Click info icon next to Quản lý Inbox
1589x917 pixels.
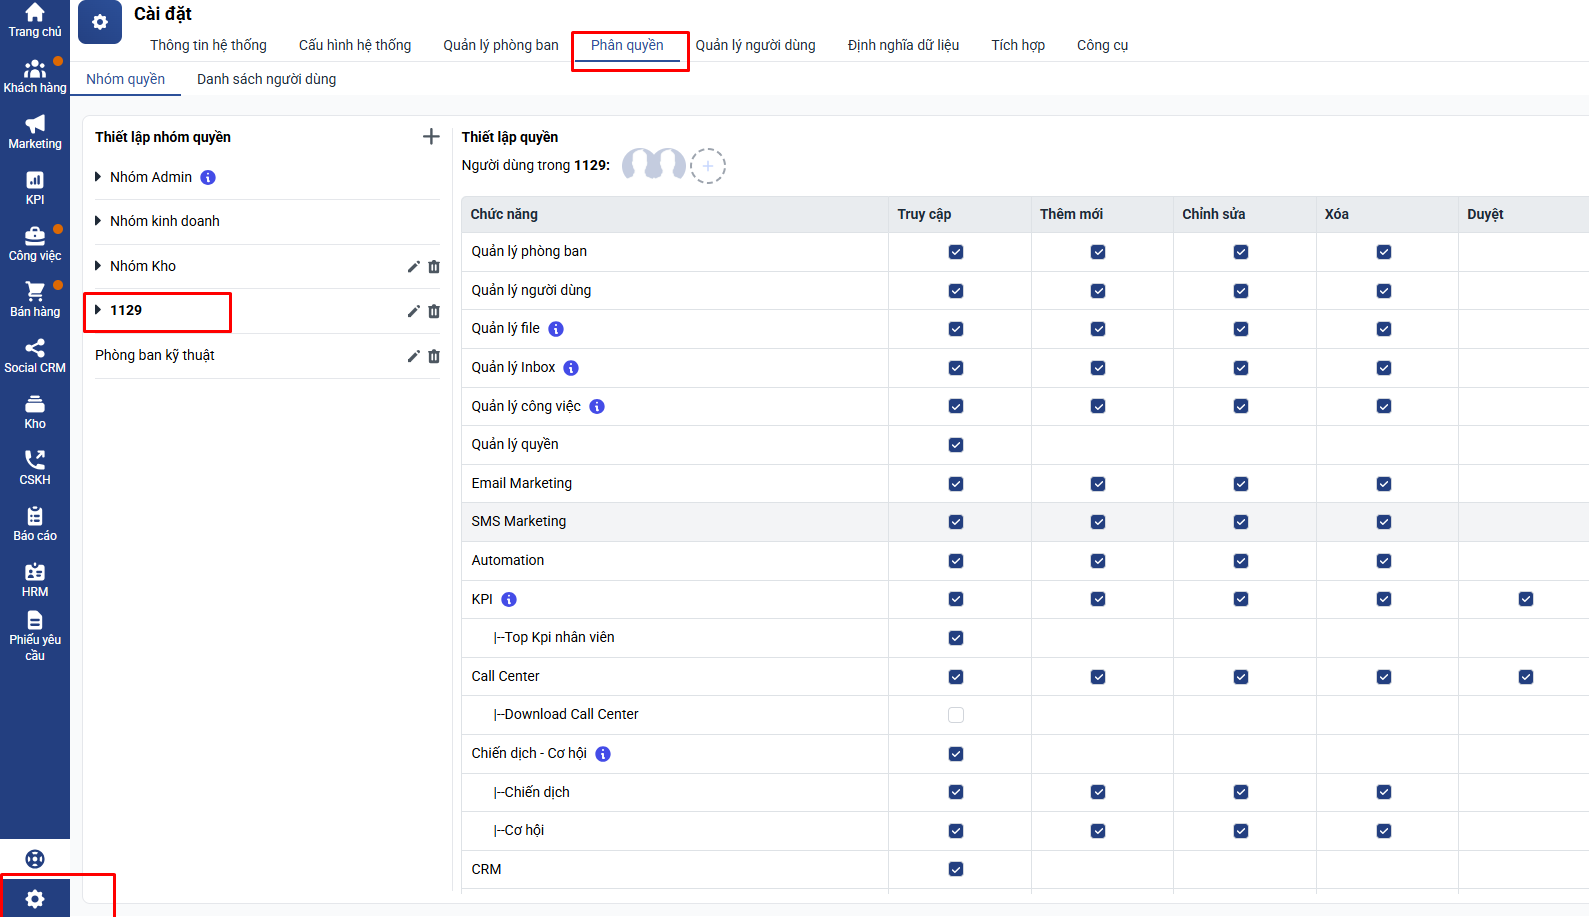(571, 368)
